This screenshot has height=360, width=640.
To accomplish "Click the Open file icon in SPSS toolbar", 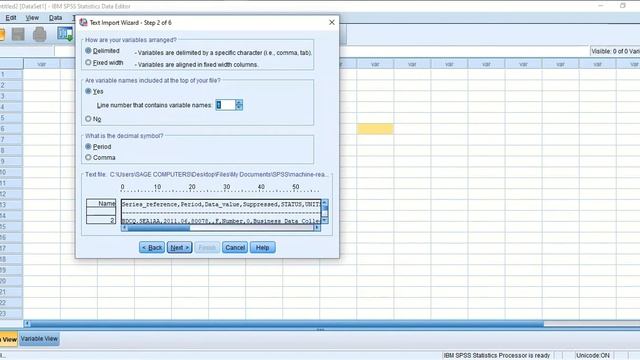I will tap(2, 34).
